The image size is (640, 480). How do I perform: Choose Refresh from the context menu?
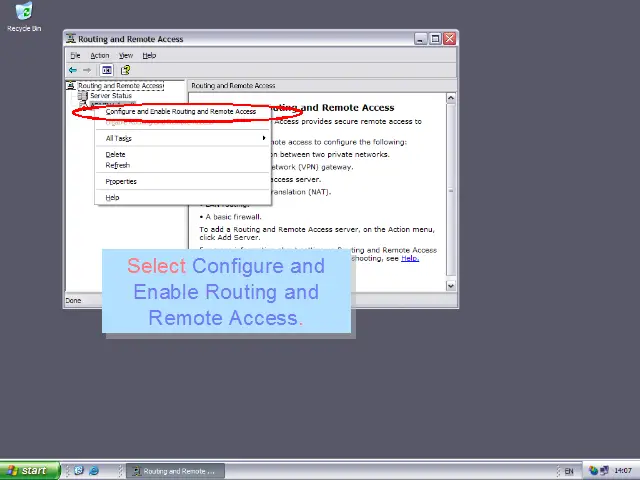coord(118,165)
